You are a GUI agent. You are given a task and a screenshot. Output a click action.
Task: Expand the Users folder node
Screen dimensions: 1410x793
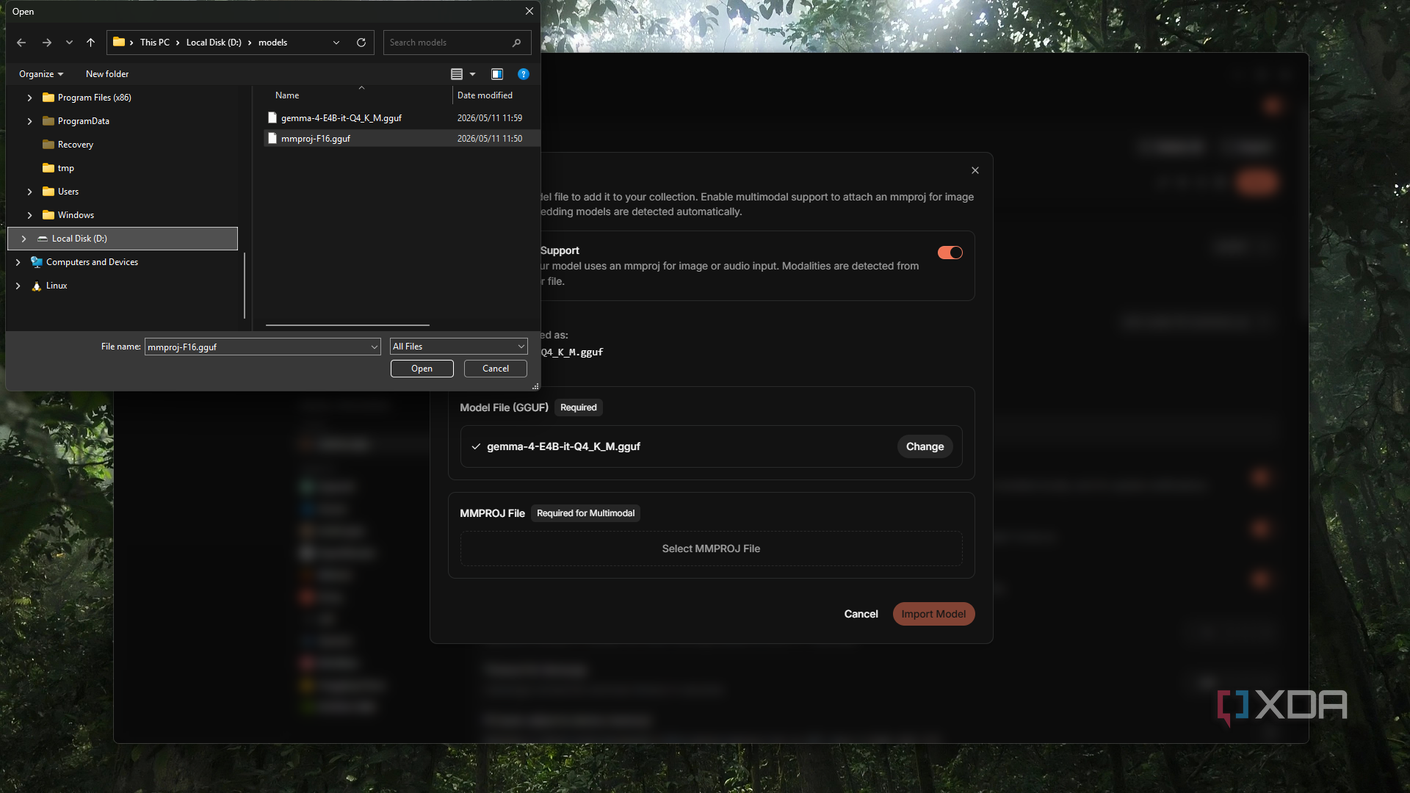pyautogui.click(x=30, y=192)
